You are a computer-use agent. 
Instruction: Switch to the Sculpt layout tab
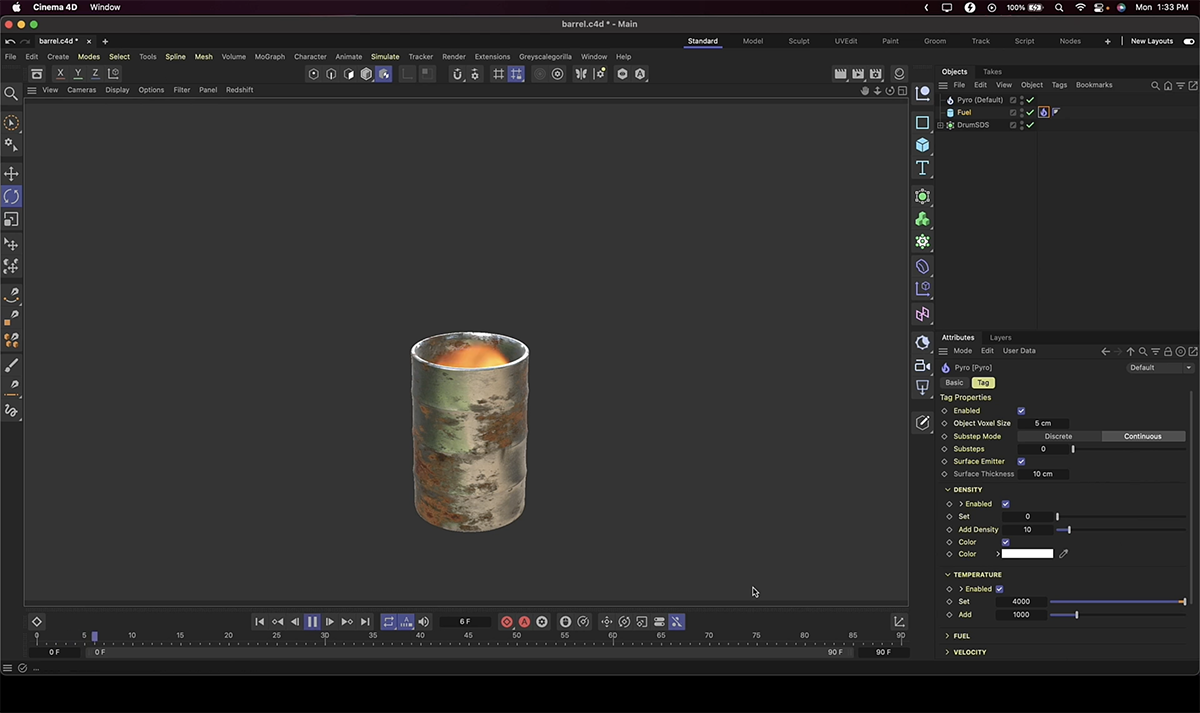[x=799, y=41]
